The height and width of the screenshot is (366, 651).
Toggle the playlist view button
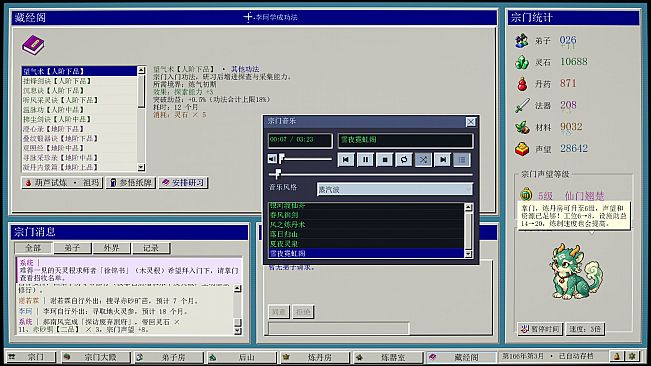click(462, 160)
